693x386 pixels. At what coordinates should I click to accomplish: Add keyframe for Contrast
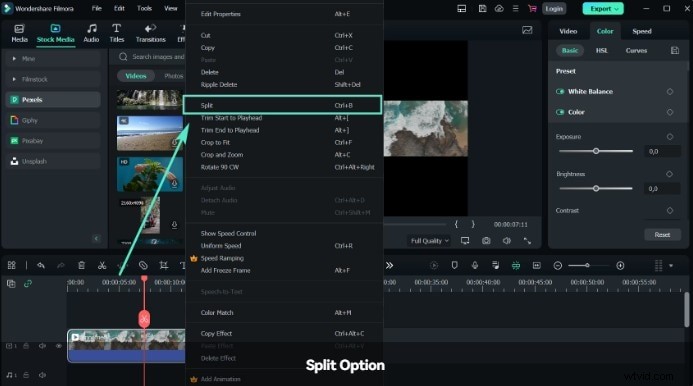pos(670,210)
